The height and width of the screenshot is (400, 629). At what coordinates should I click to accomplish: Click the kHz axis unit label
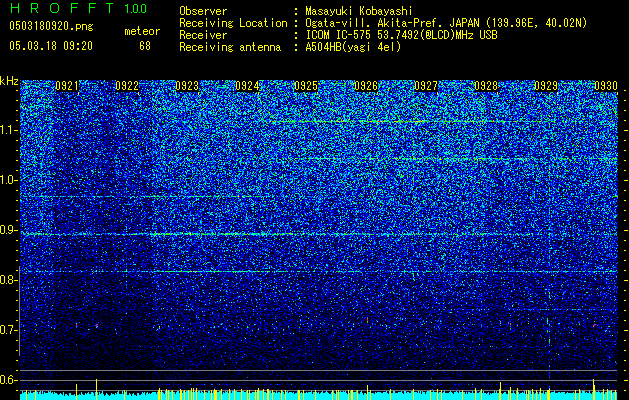point(9,81)
